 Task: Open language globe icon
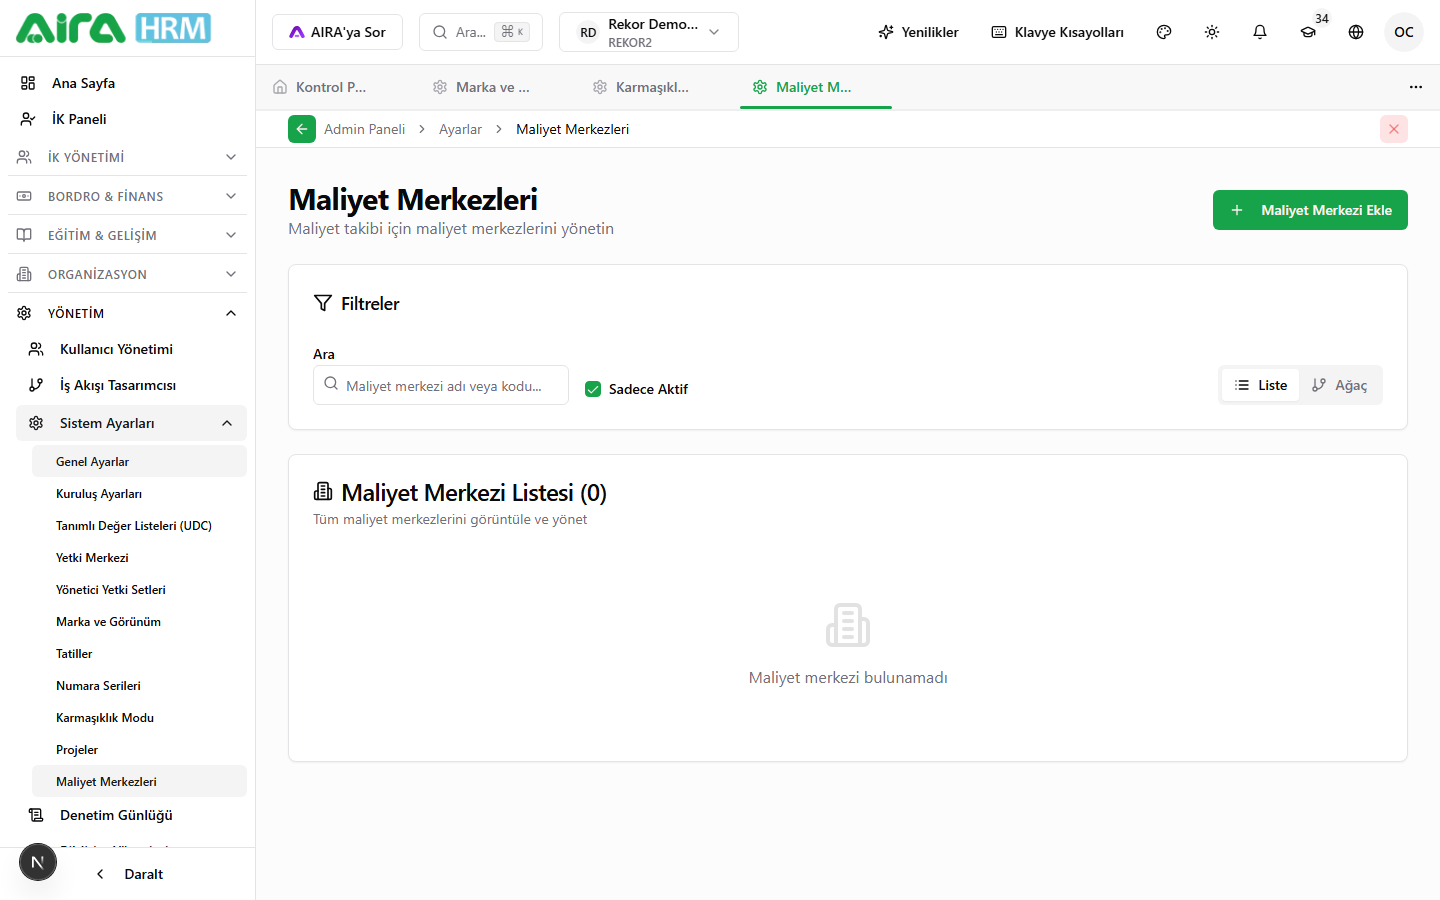pos(1356,32)
